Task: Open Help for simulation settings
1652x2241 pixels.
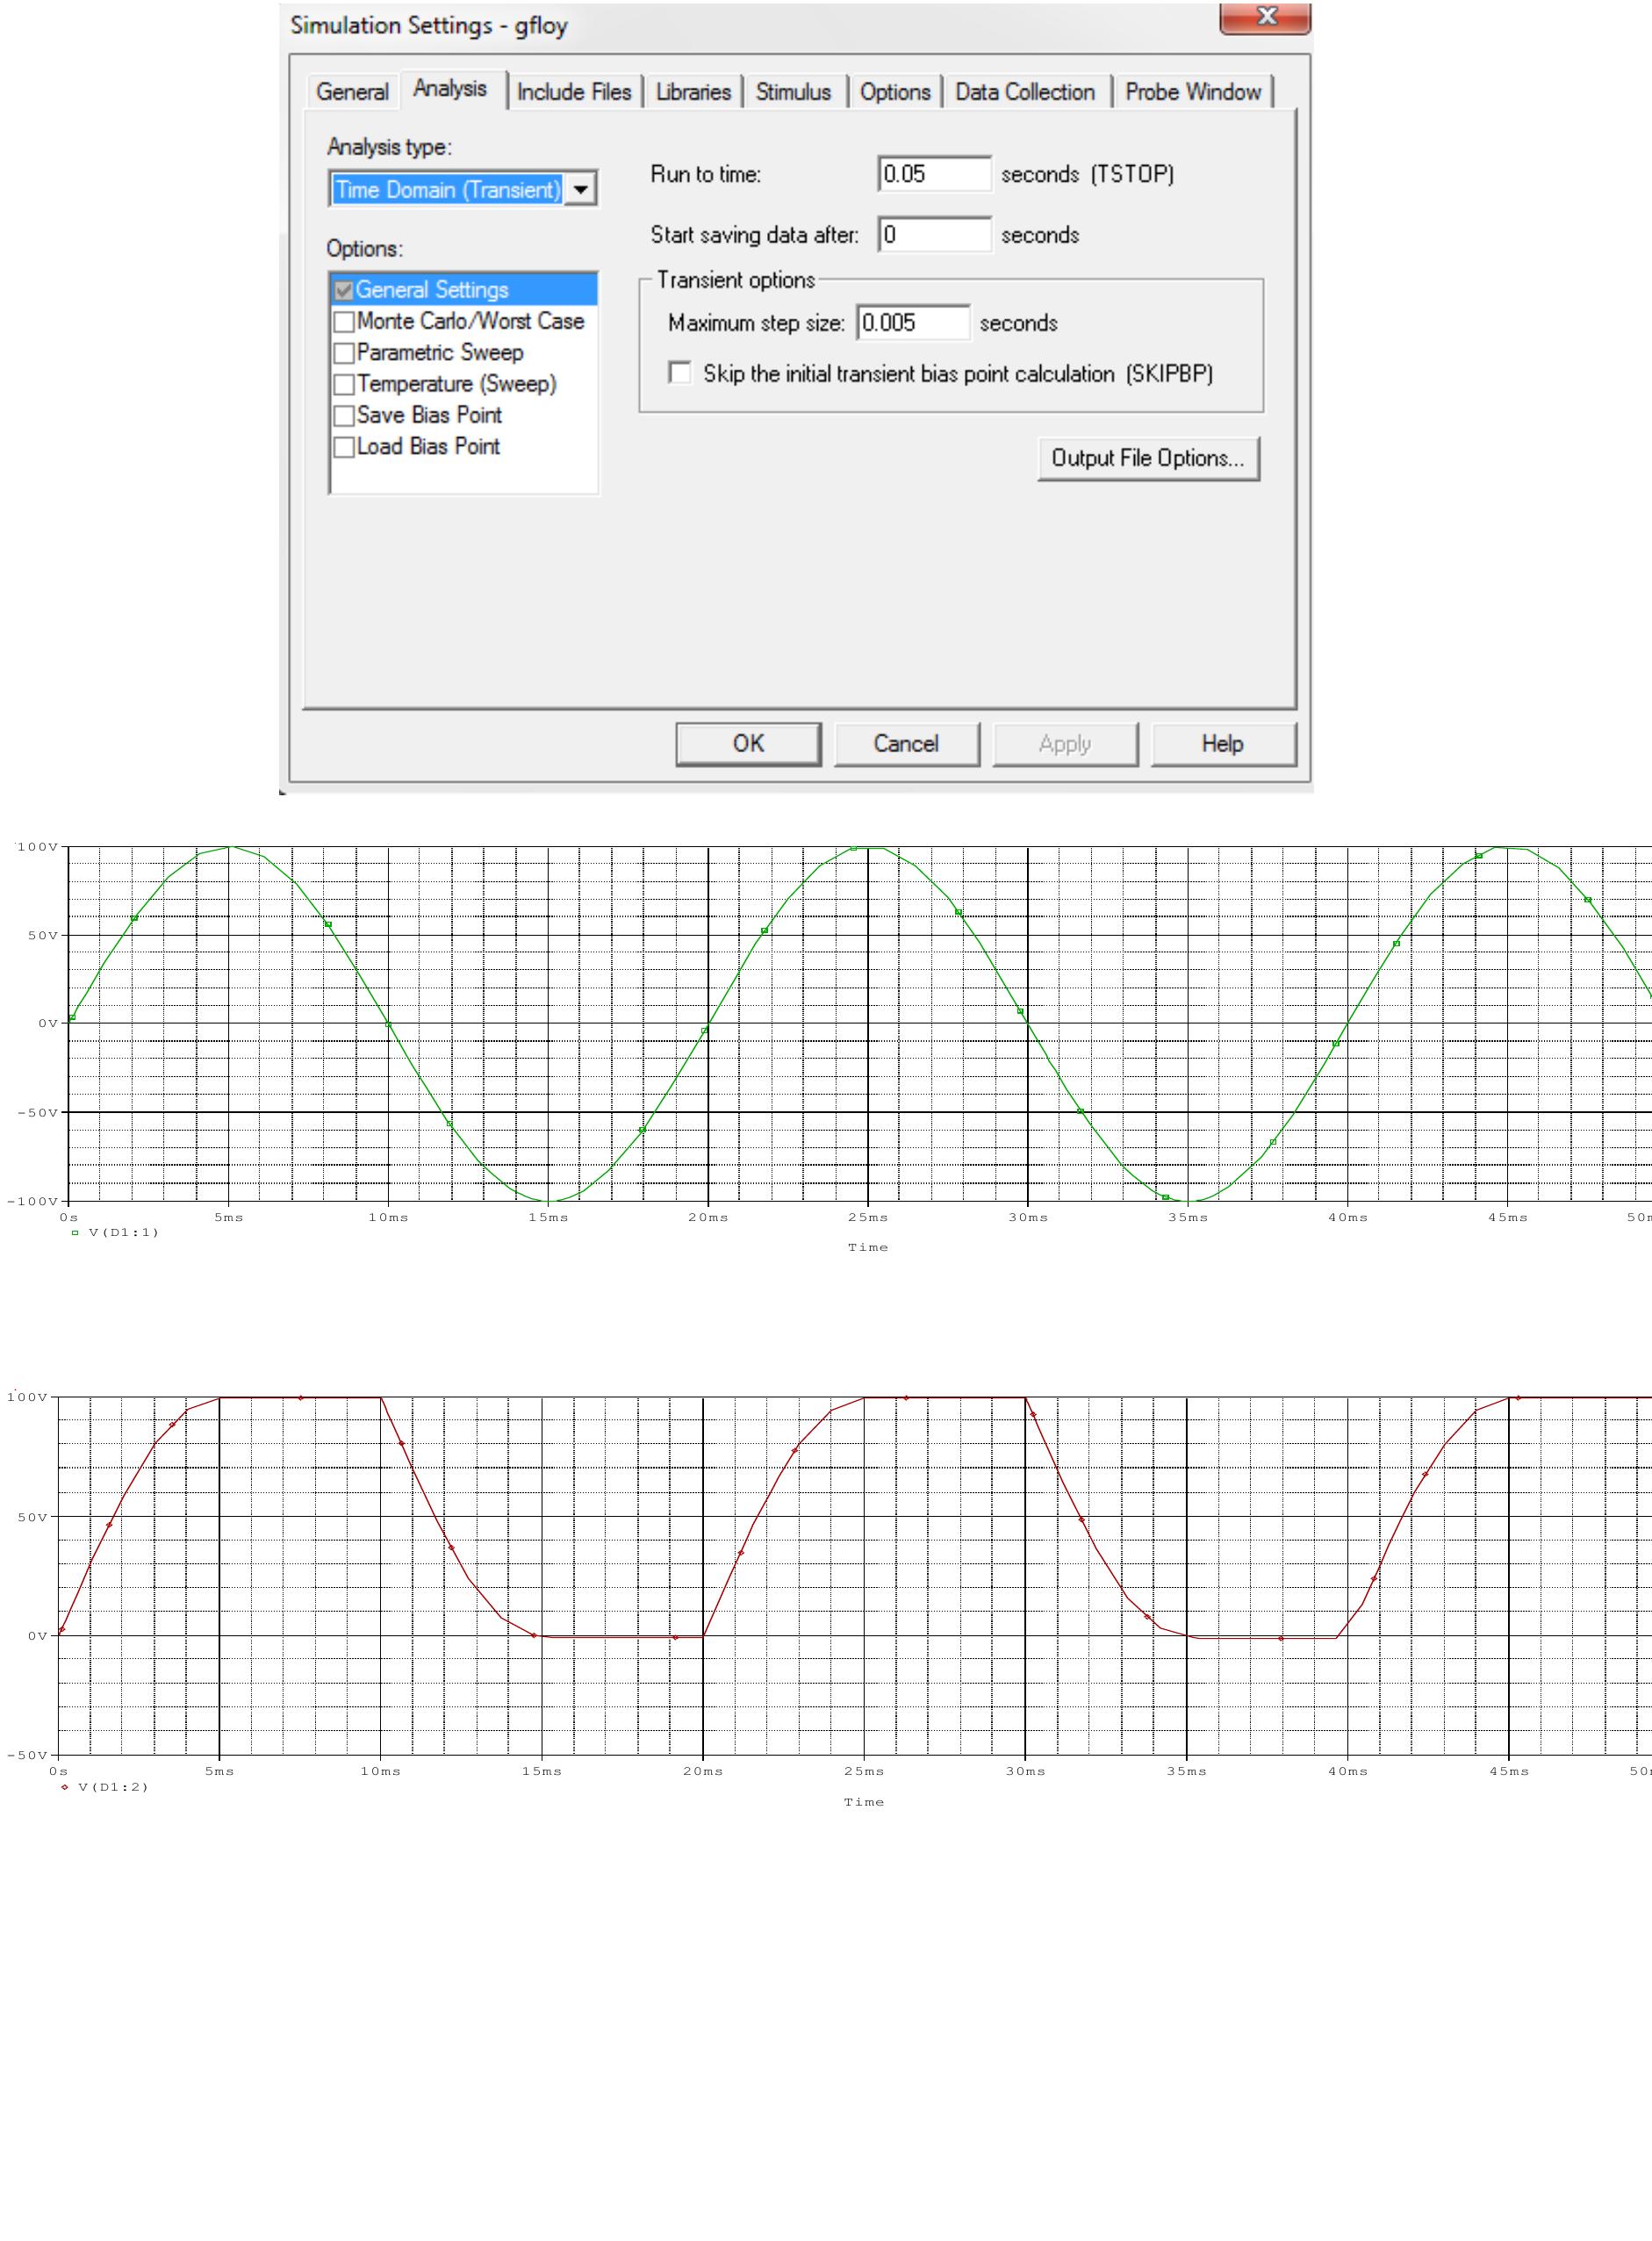Action: pyautogui.click(x=1223, y=744)
